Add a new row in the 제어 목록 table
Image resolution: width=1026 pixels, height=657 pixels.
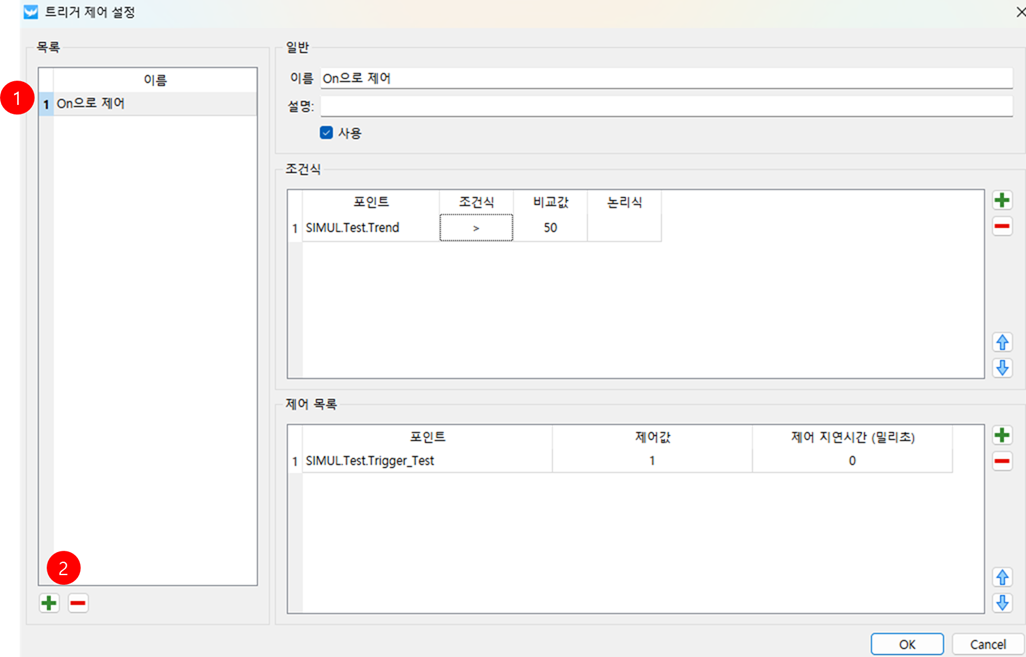pos(1001,435)
